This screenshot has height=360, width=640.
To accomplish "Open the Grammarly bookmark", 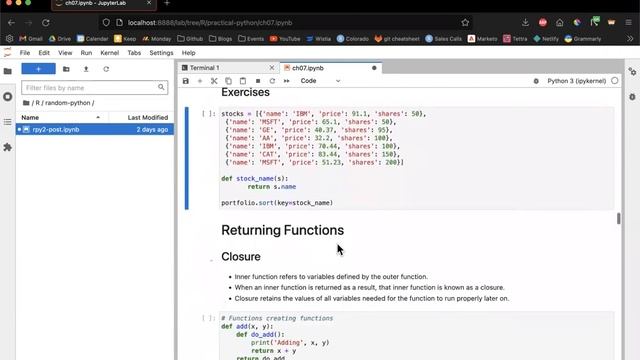I will [x=583, y=39].
